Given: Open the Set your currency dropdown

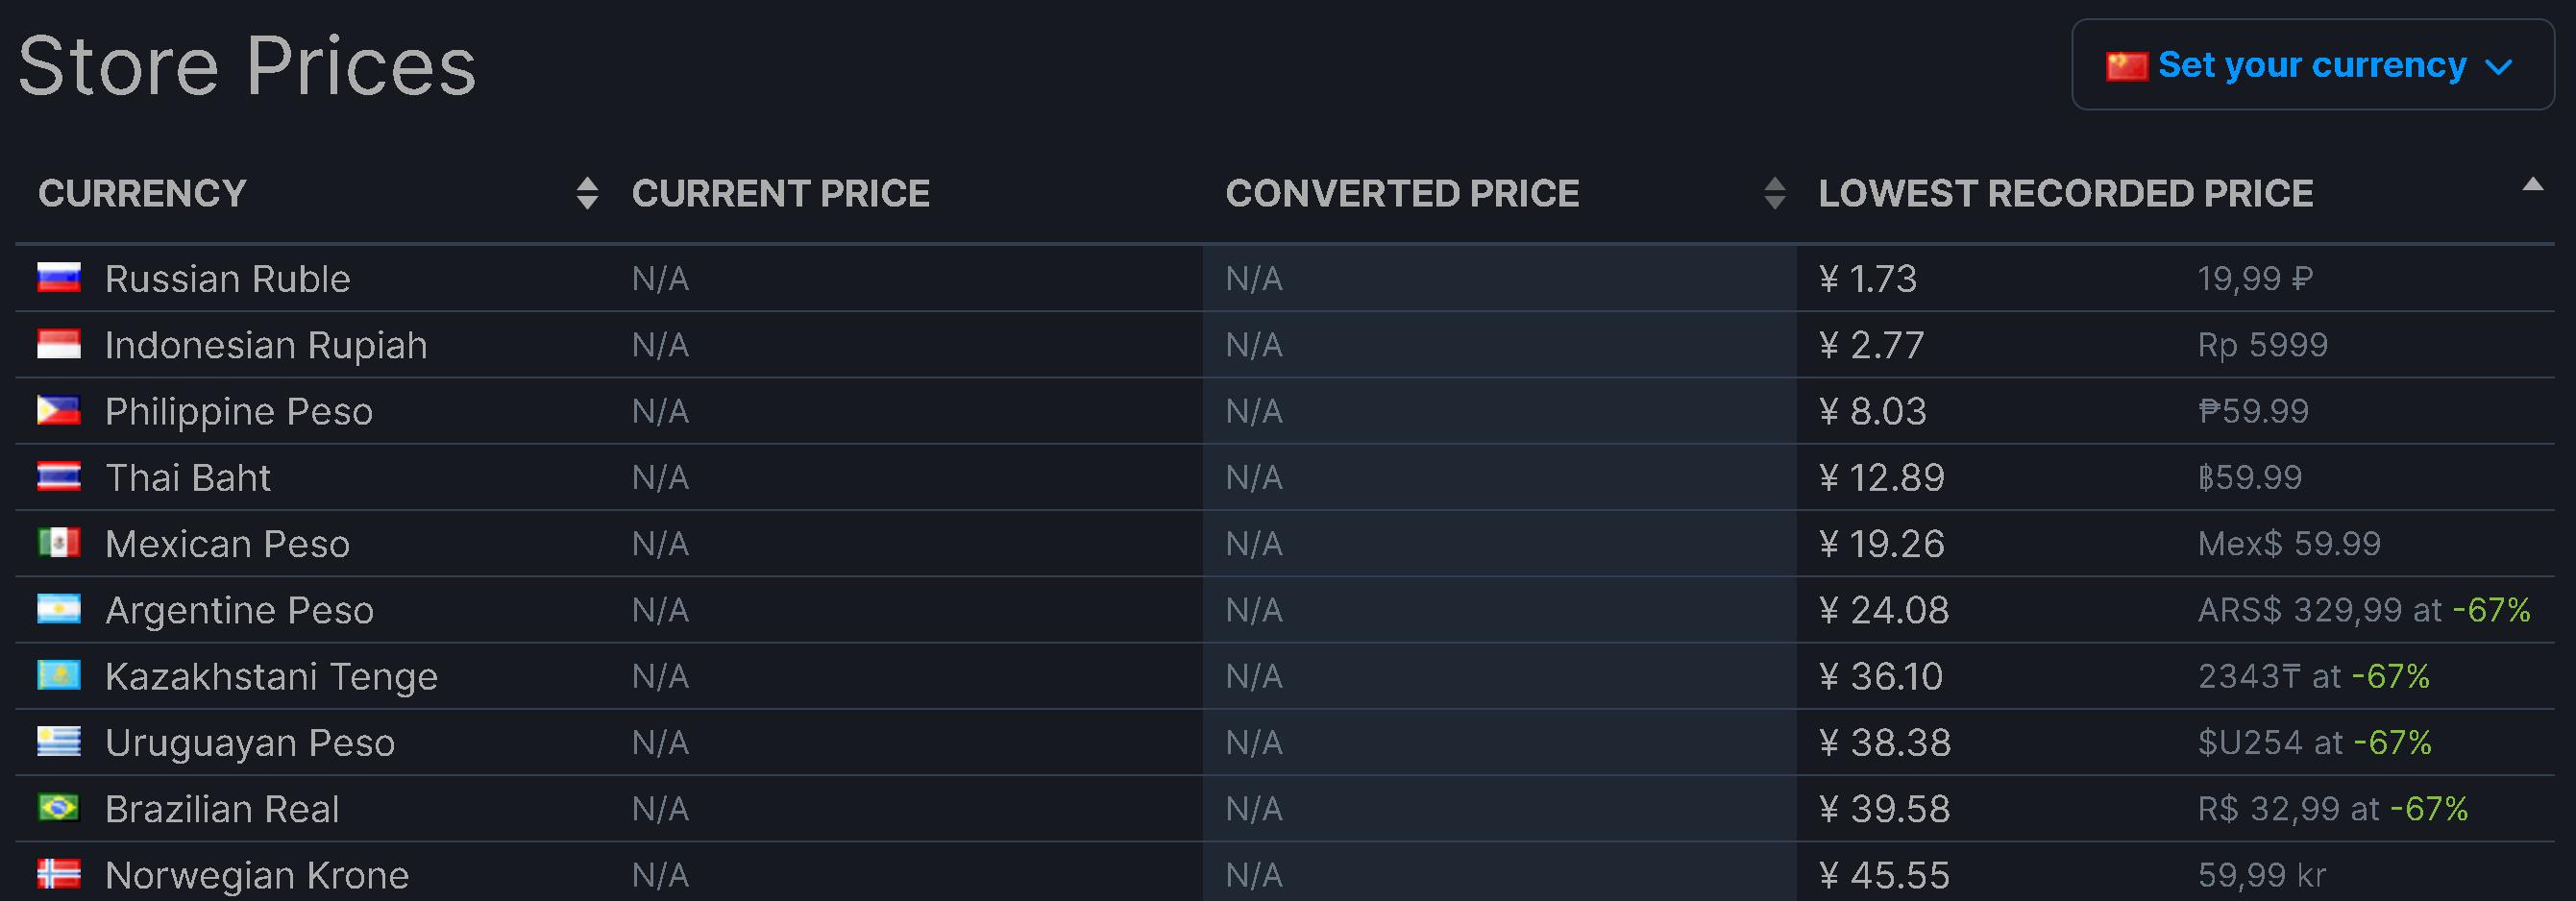Looking at the screenshot, I should point(2312,65).
